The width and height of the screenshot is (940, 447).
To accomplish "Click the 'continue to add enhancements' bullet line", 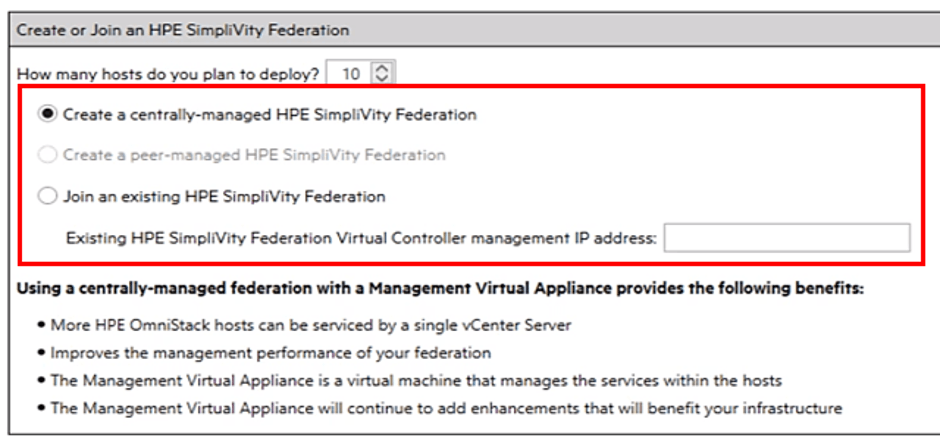I will [x=446, y=408].
